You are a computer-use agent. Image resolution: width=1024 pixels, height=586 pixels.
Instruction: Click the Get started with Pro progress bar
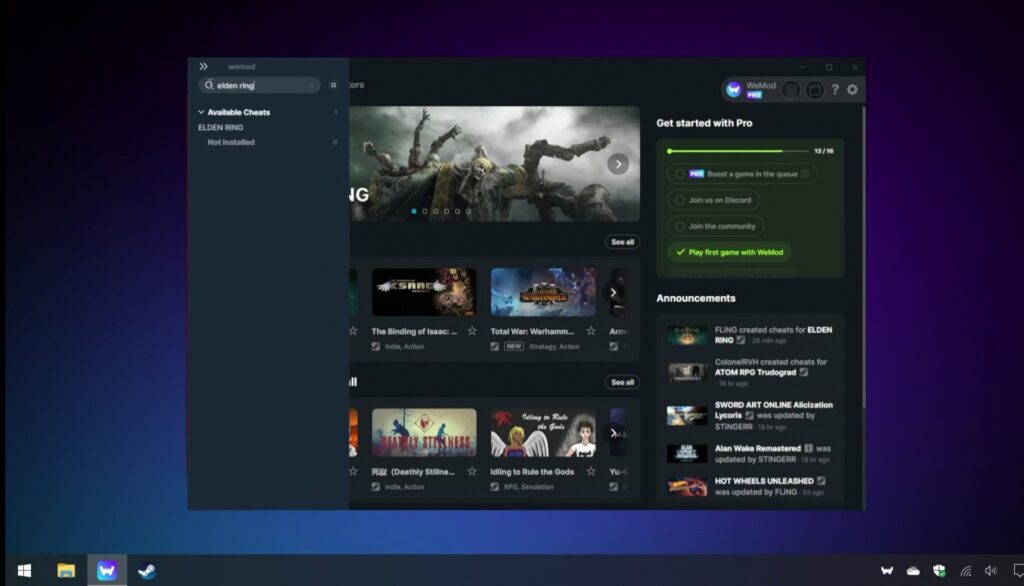(737, 151)
